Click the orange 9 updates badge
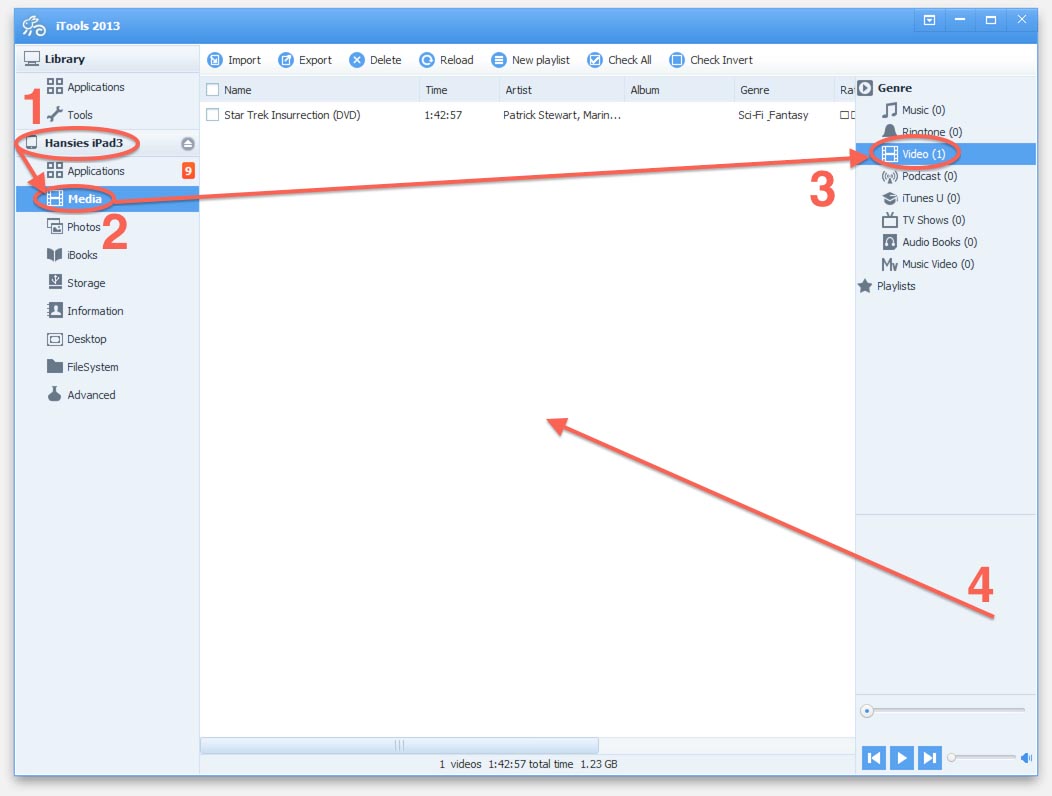The height and width of the screenshot is (796, 1052). pyautogui.click(x=189, y=170)
